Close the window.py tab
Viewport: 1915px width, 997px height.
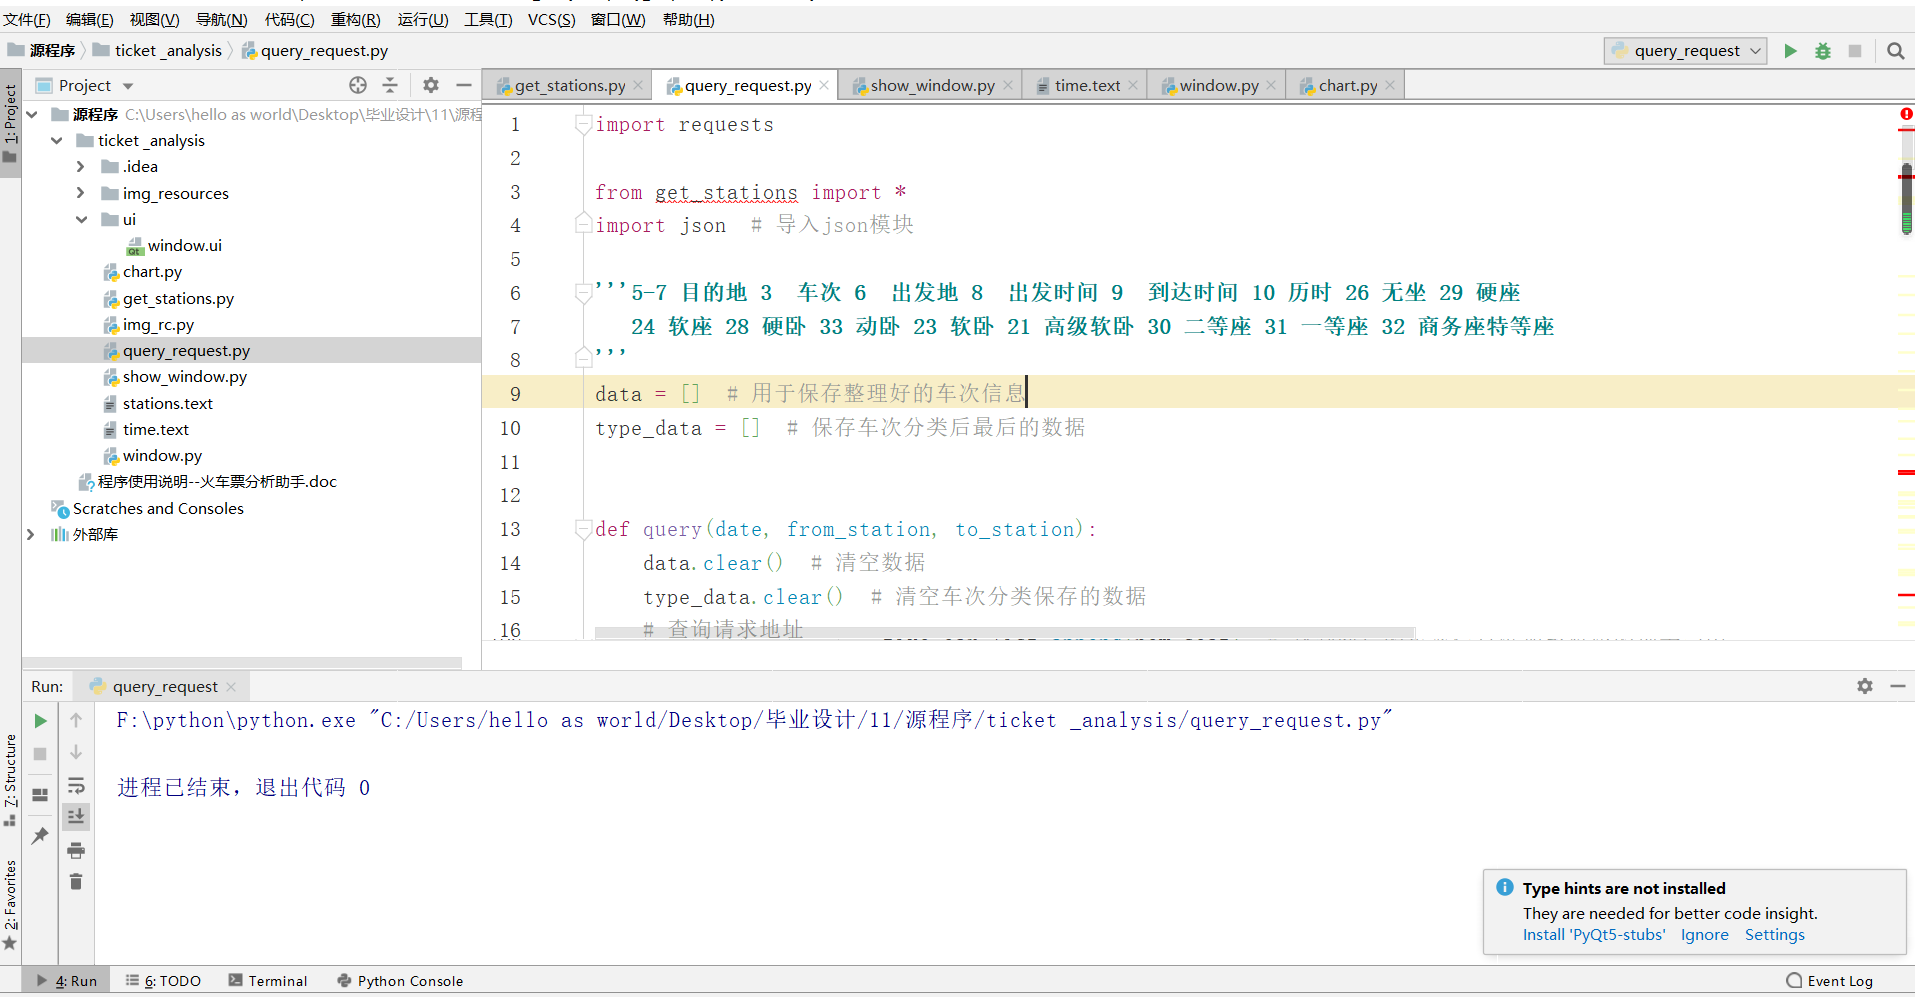tap(1271, 85)
